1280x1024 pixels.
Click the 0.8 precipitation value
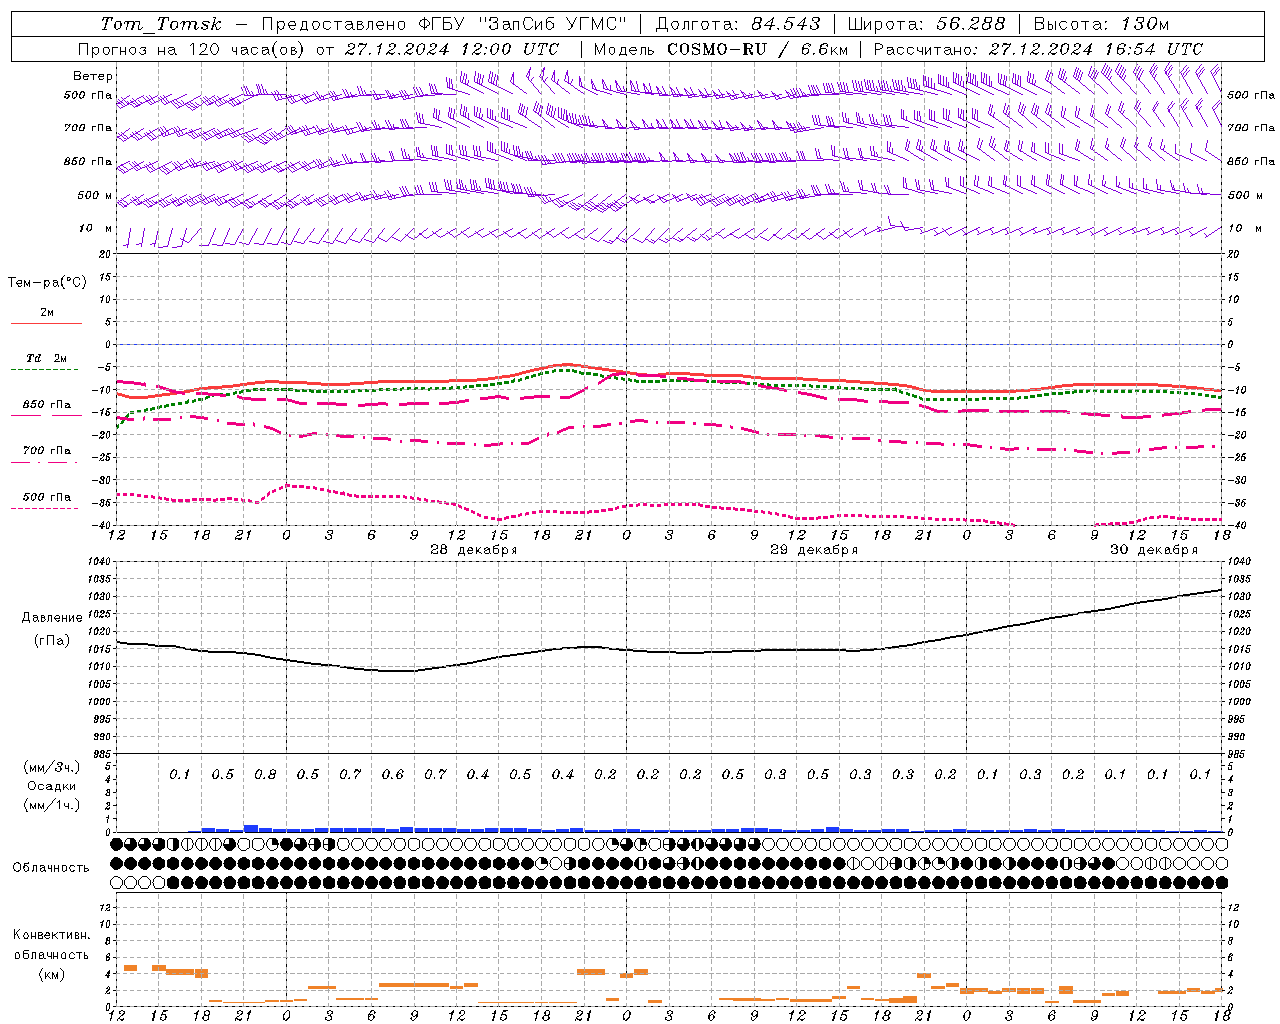click(265, 774)
